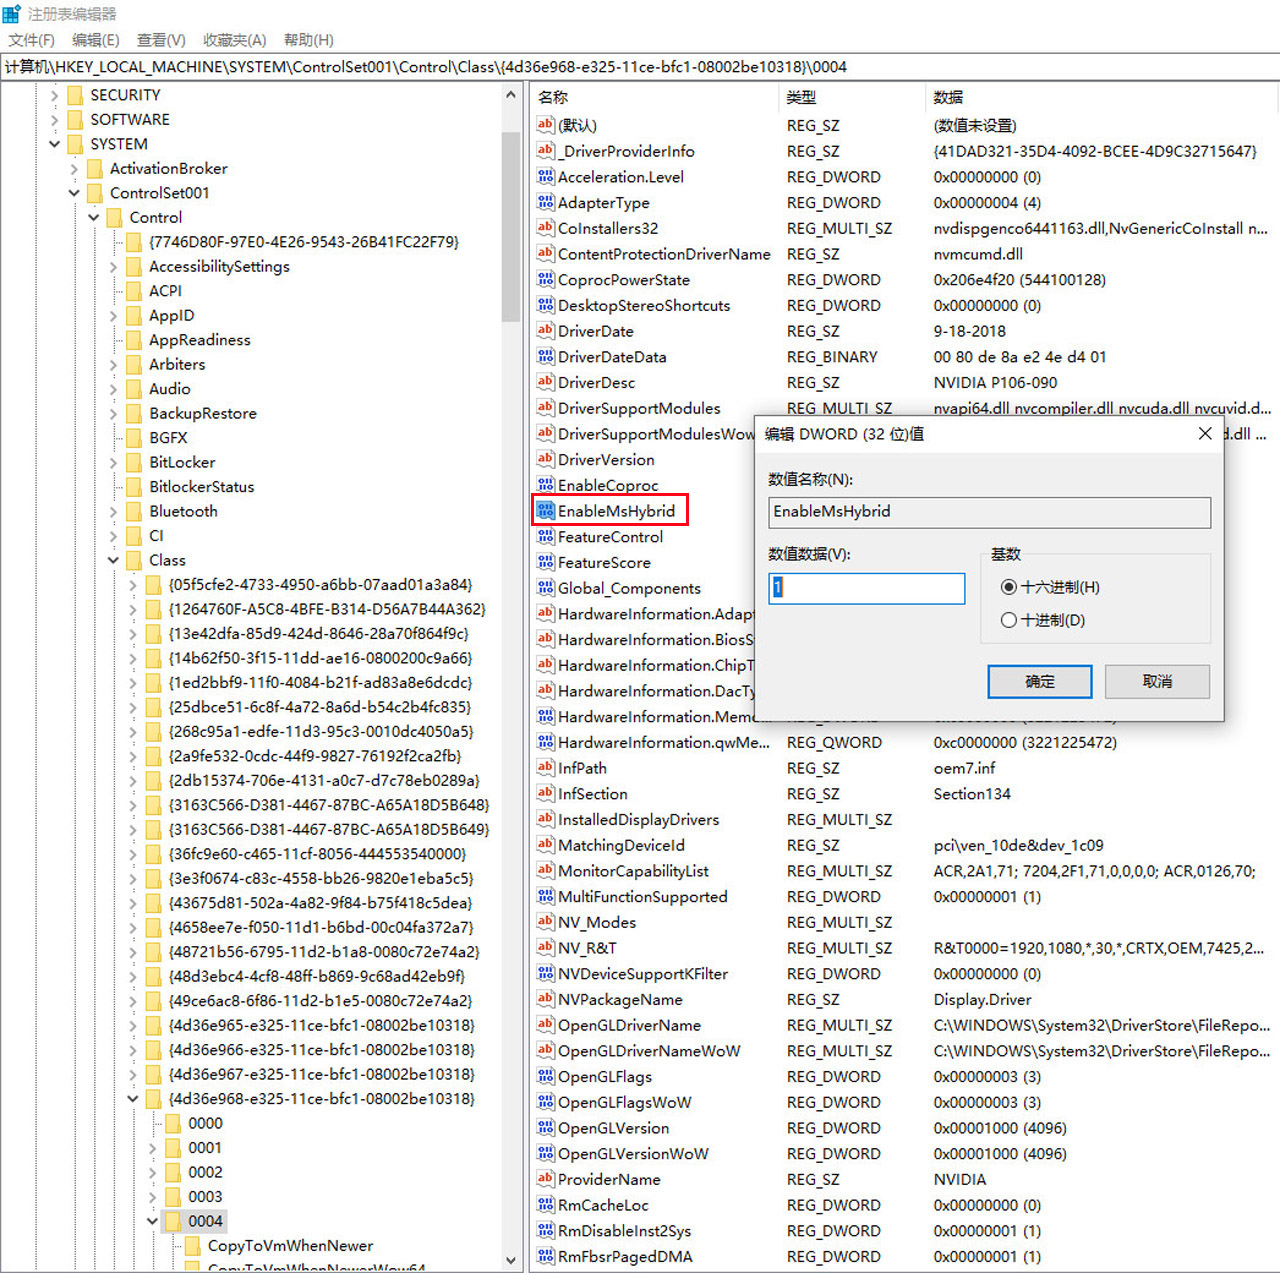
Task: Confirm the DWORD edit with 确定
Action: (x=1040, y=681)
